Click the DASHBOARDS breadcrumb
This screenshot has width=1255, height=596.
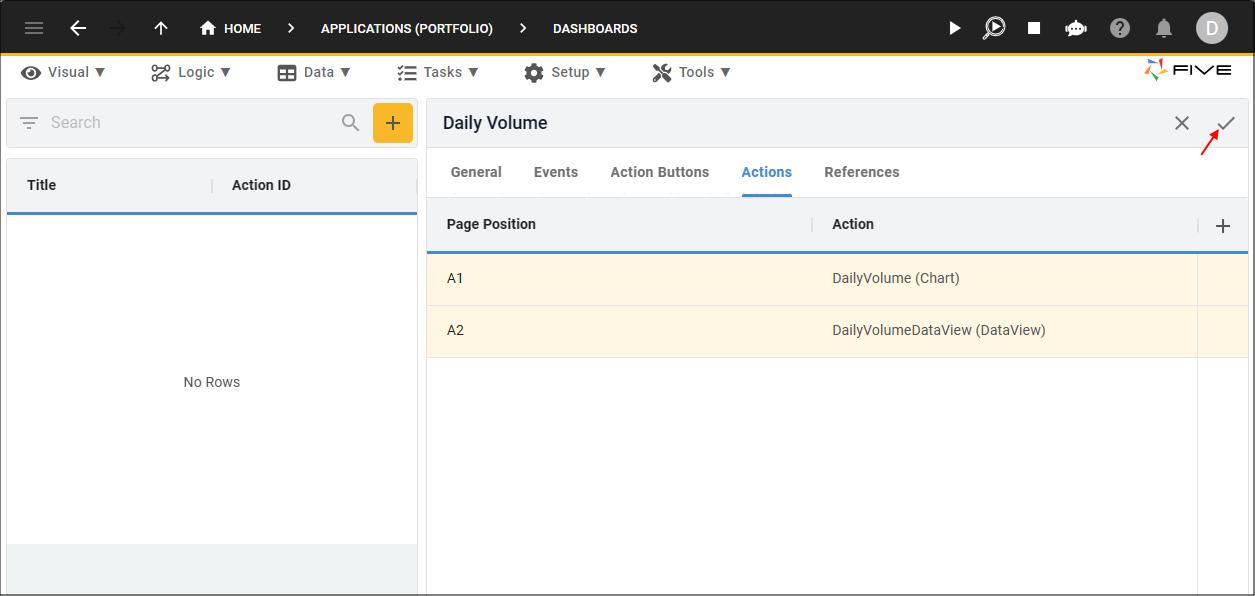[x=595, y=28]
